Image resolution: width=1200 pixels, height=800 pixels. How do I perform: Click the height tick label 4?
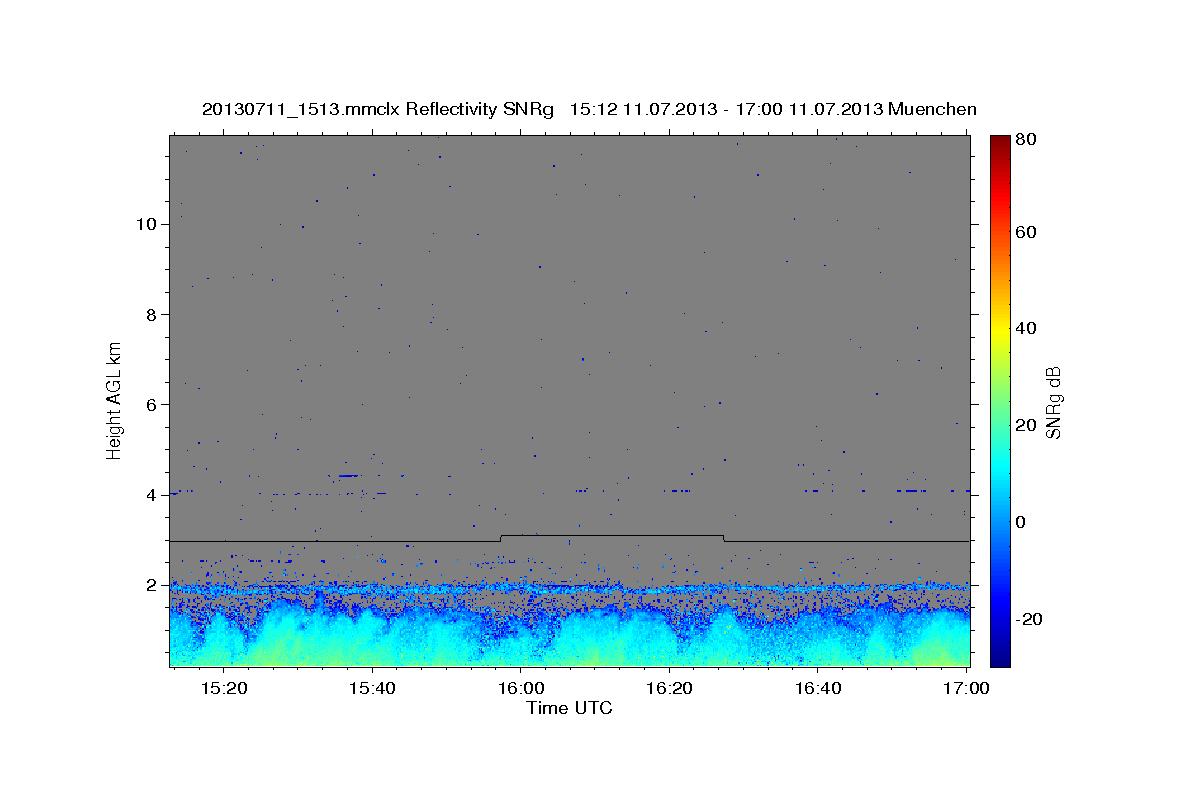point(152,495)
